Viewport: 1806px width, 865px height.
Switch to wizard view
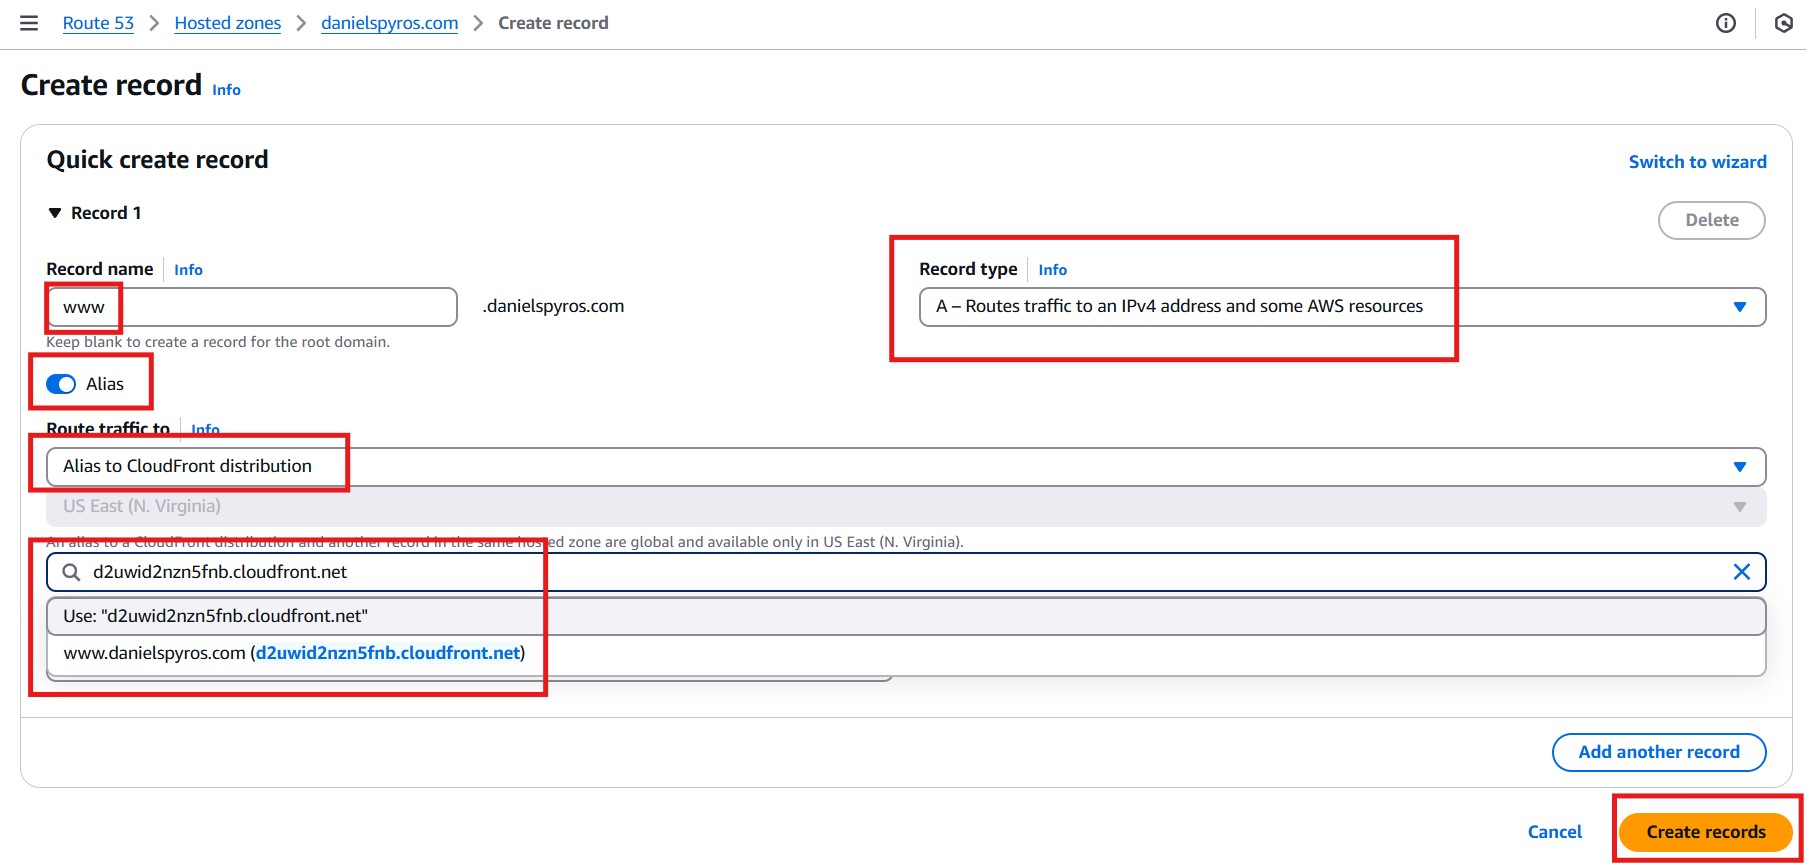(x=1697, y=162)
